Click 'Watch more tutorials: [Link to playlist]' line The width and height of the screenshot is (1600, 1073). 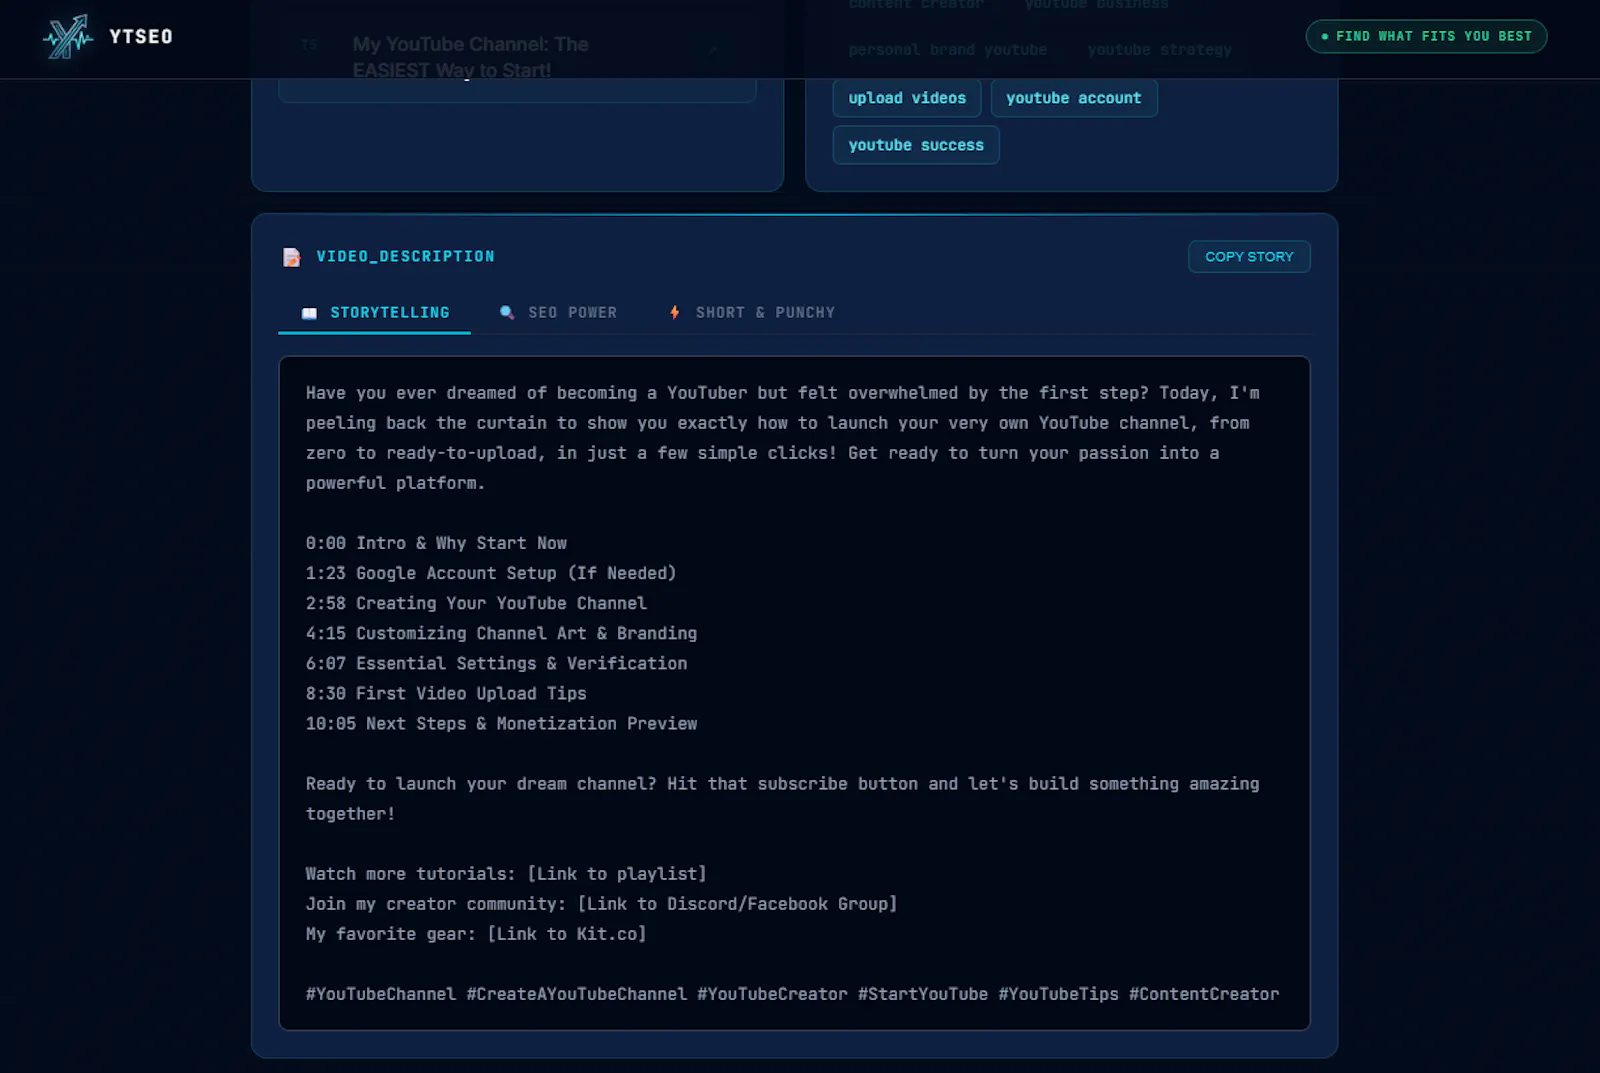pos(506,874)
